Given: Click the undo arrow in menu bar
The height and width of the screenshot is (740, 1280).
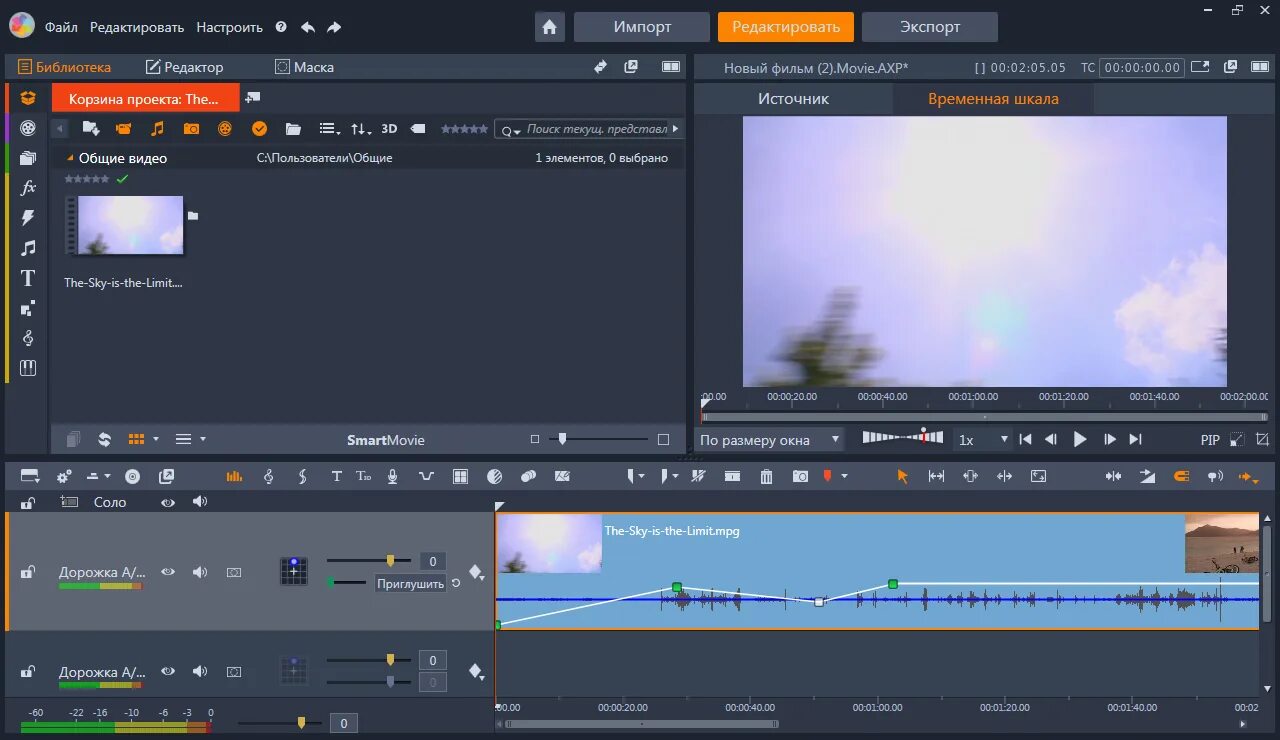Looking at the screenshot, I should (x=308, y=27).
